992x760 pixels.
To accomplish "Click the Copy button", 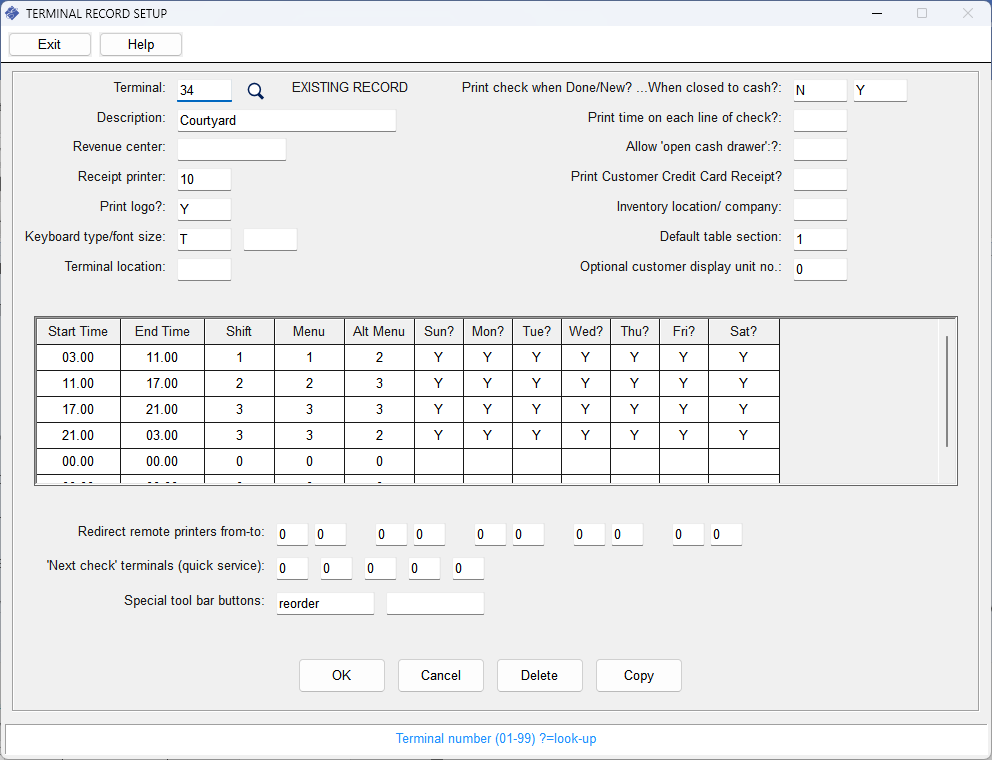I will coord(638,675).
